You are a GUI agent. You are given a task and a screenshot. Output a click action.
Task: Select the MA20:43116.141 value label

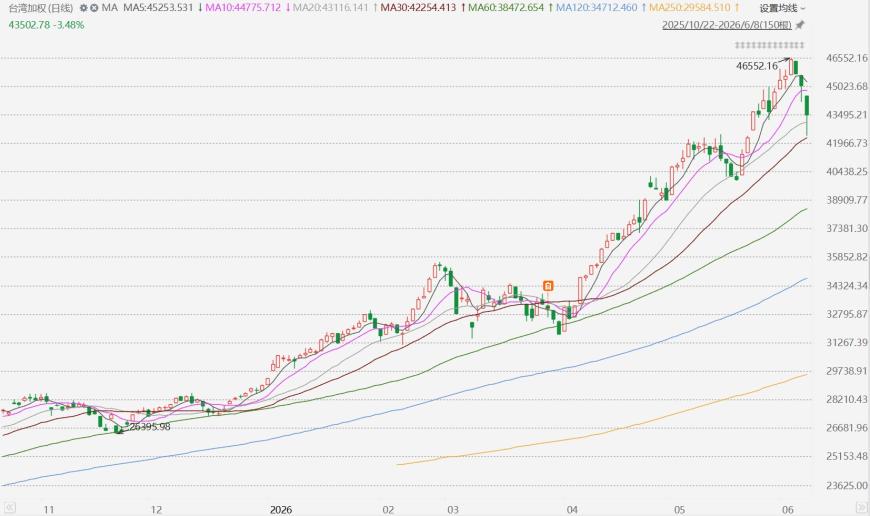pos(330,8)
